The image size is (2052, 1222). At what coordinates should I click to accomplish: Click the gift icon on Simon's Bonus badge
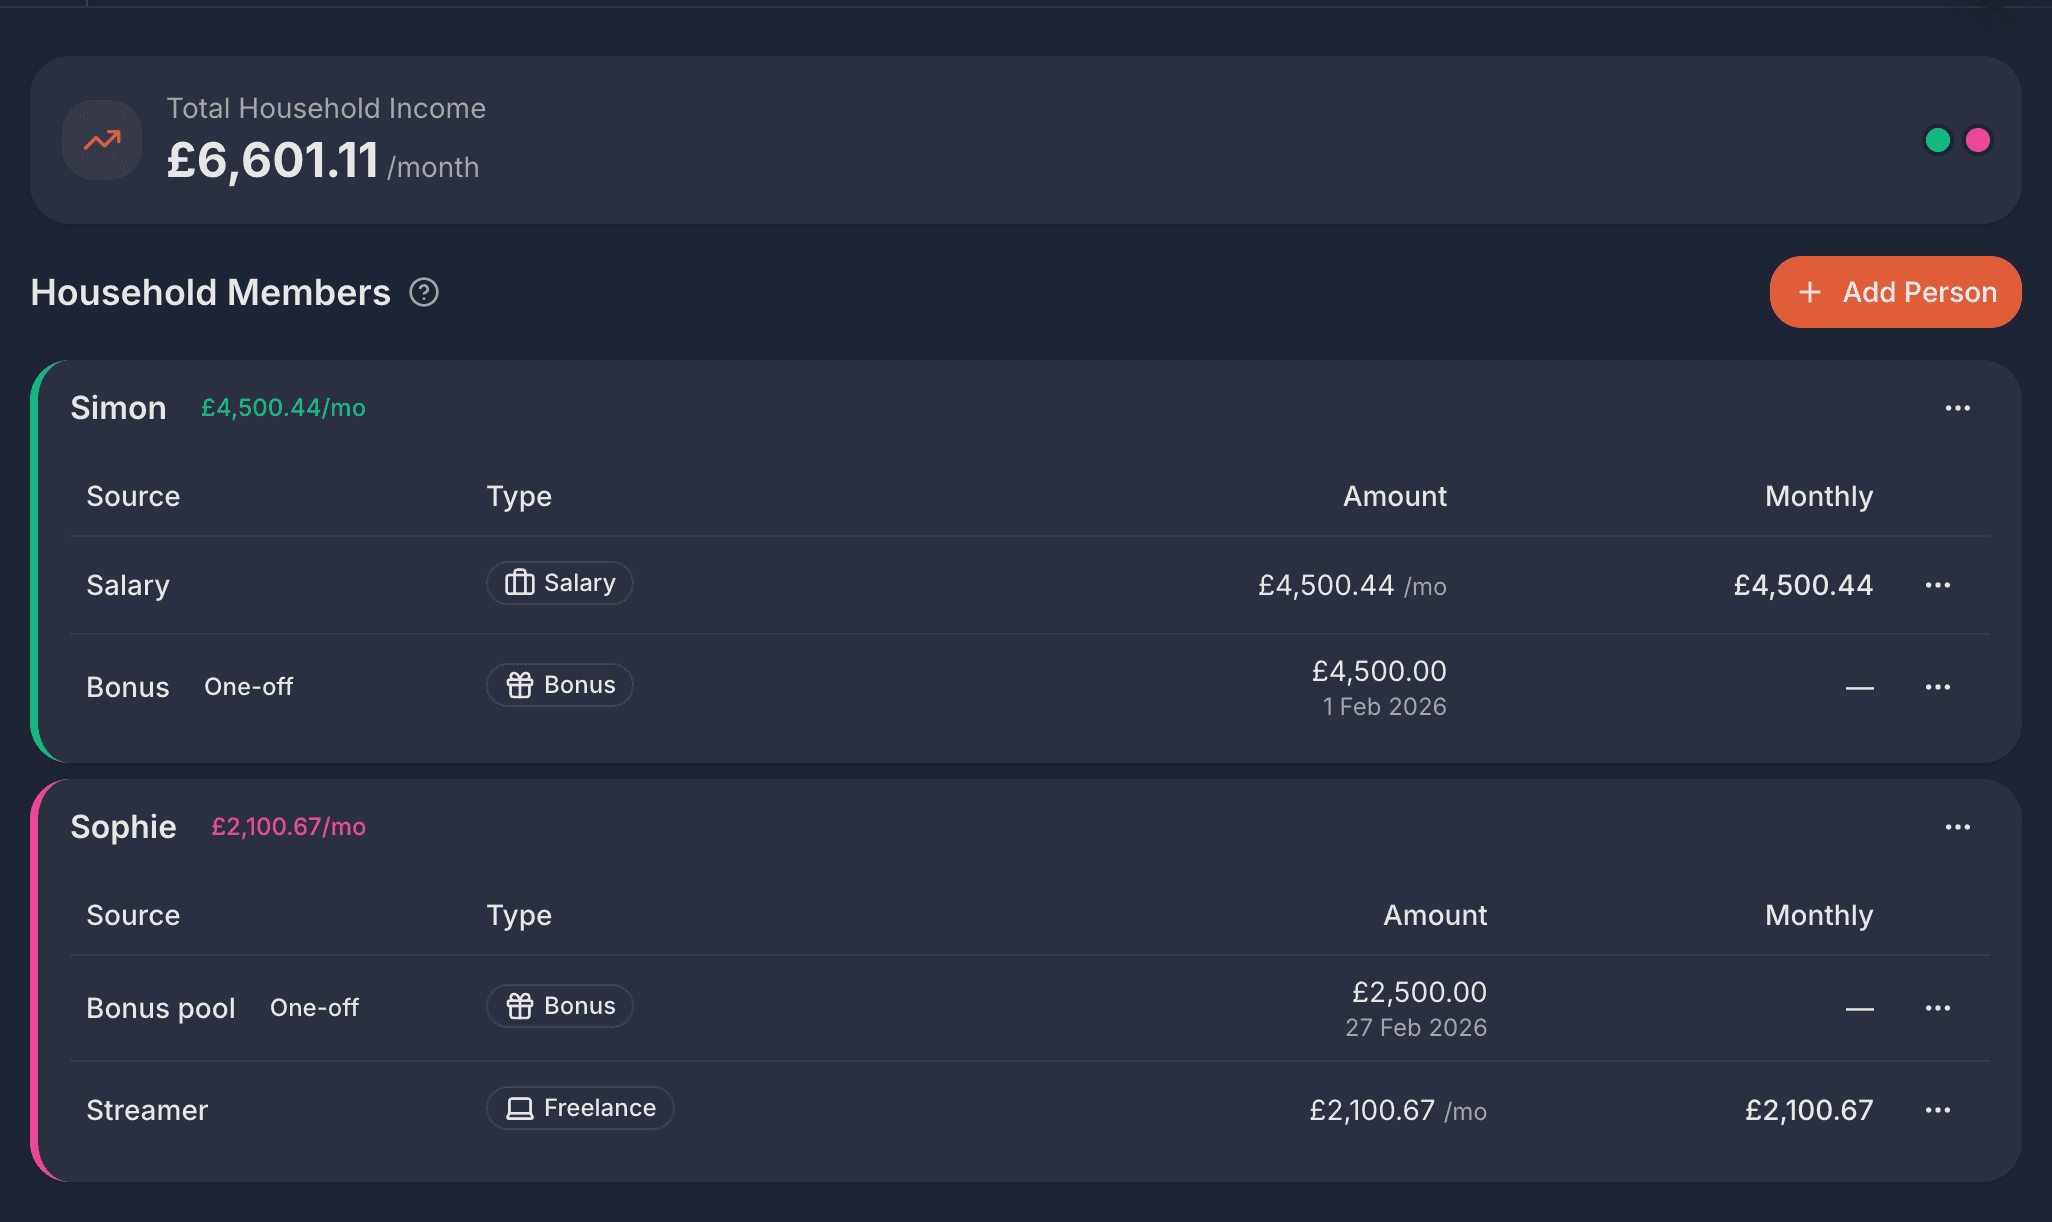click(520, 684)
